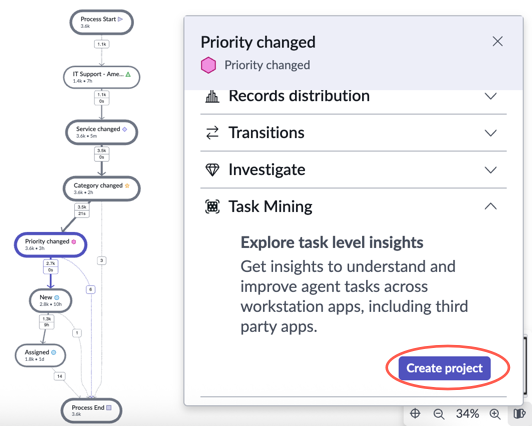Click the Create project button
532x426 pixels.
point(444,368)
